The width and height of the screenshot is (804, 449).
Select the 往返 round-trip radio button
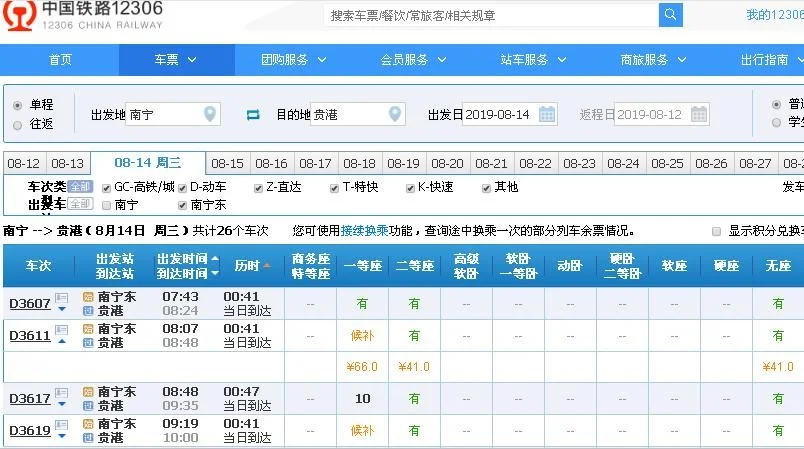[17, 125]
